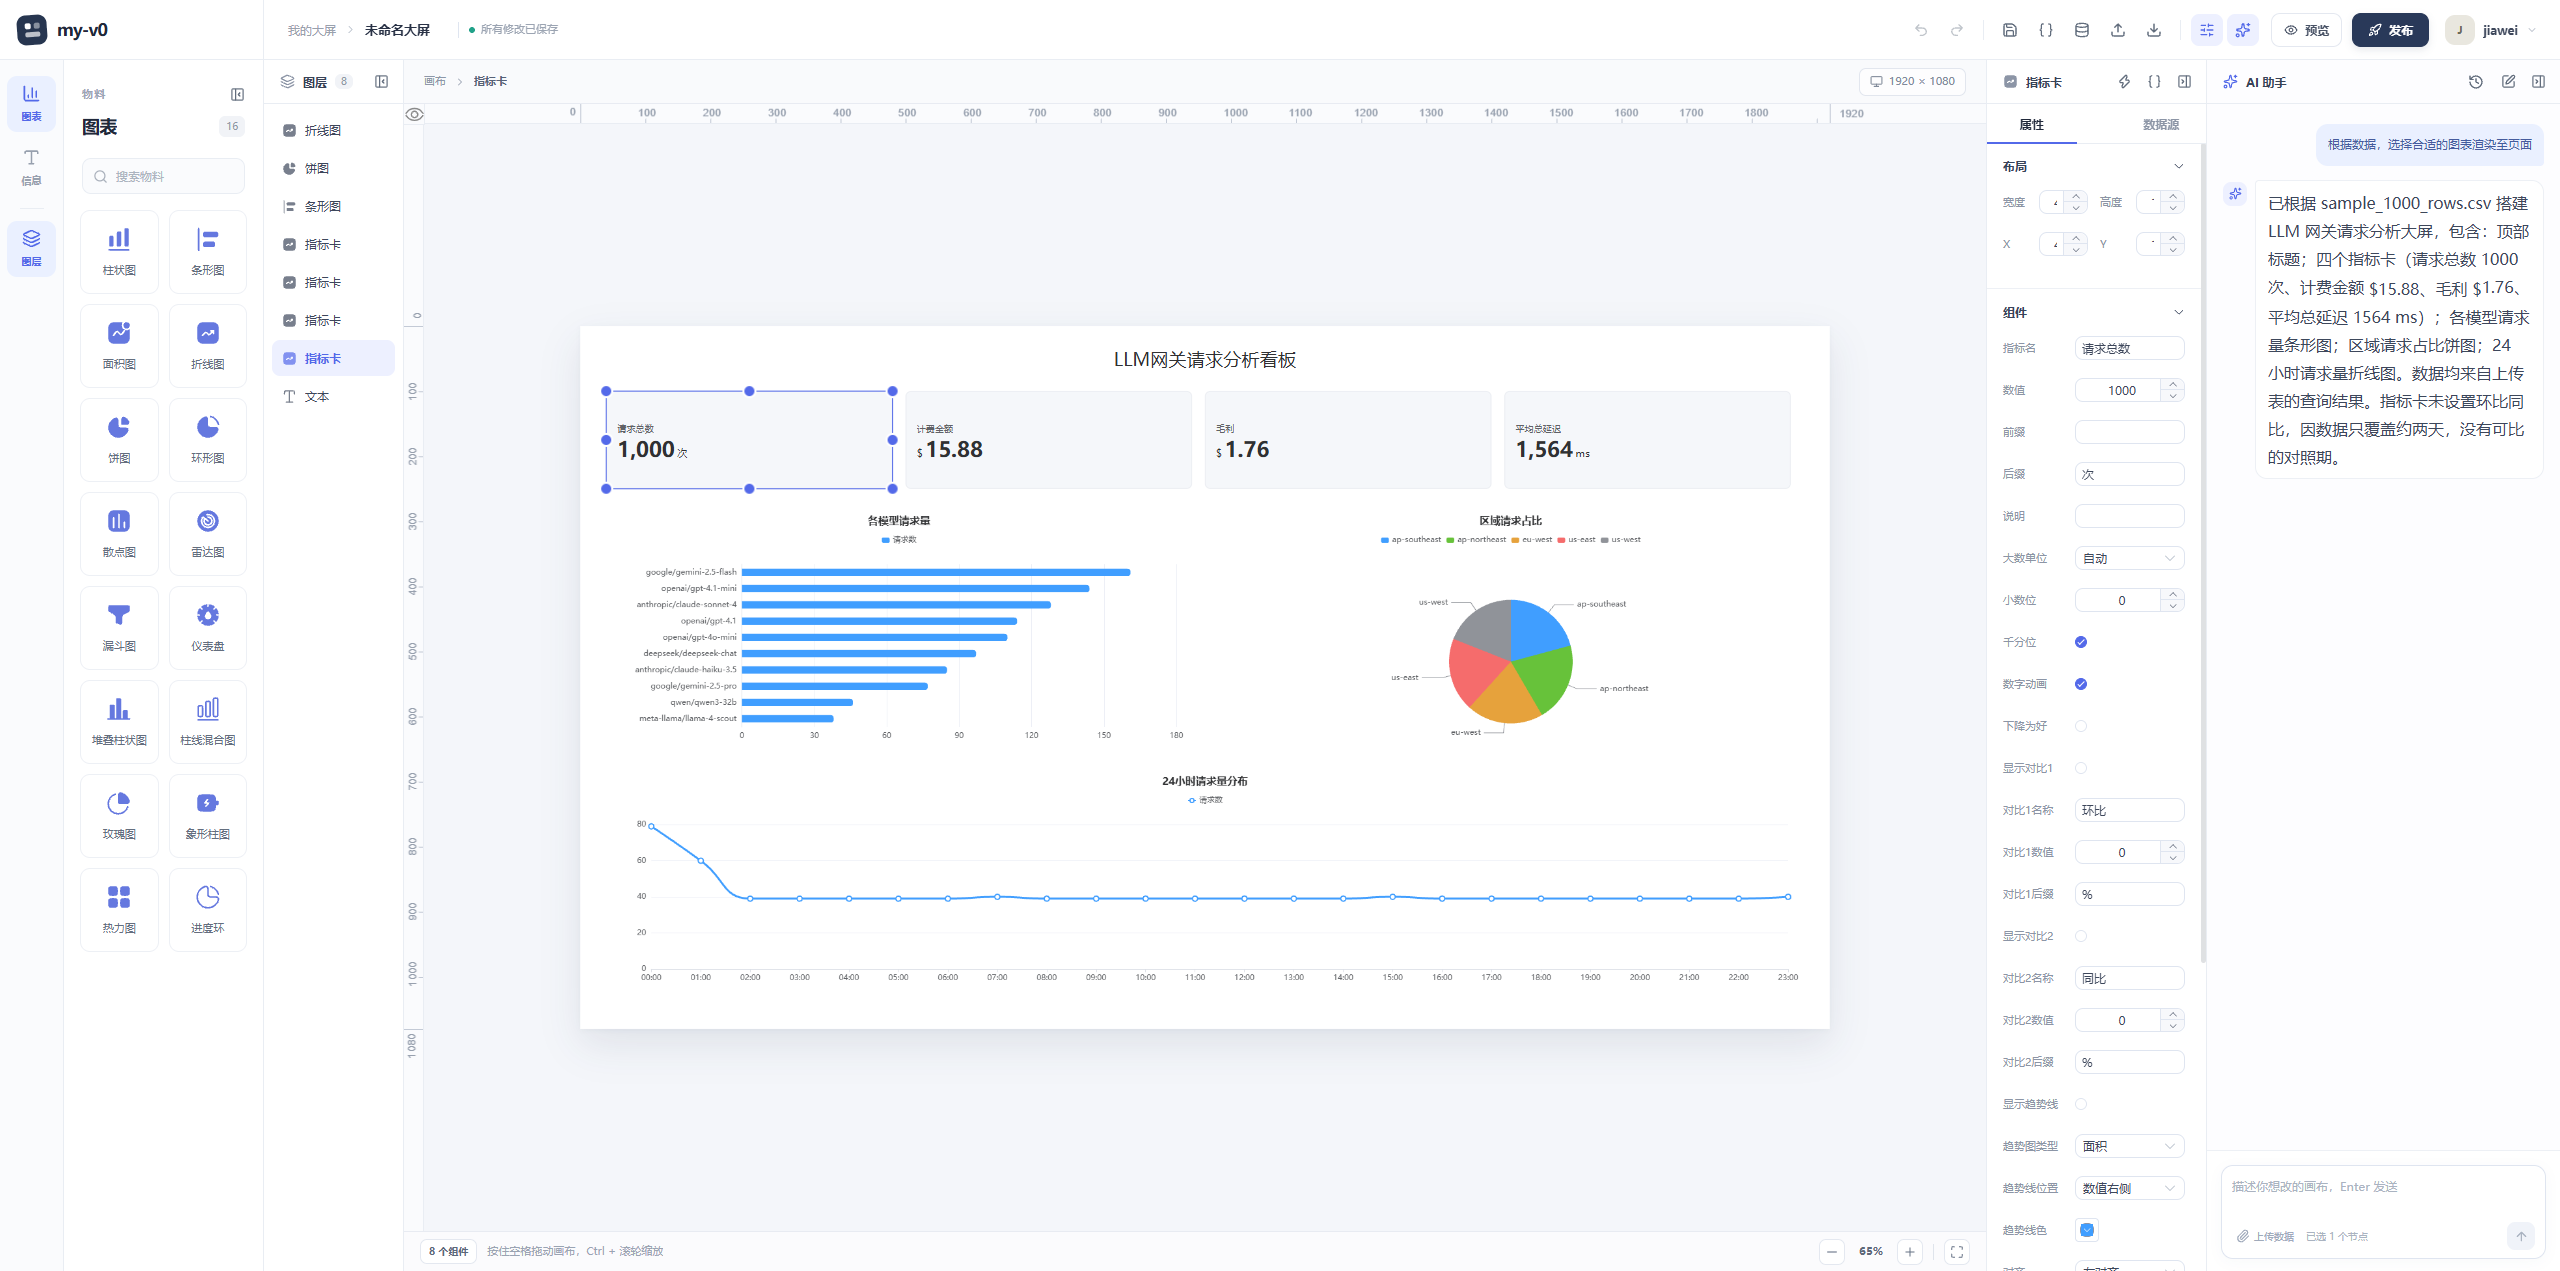Open 趋势线位置 dropdown showing 数值右侧
Image resolution: width=2560 pixels, height=1271 pixels.
click(x=2129, y=1188)
